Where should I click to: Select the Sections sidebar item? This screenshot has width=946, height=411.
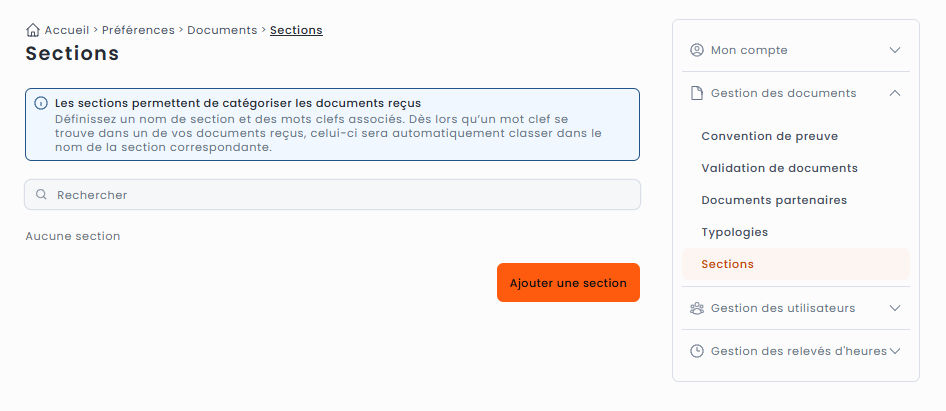click(728, 264)
